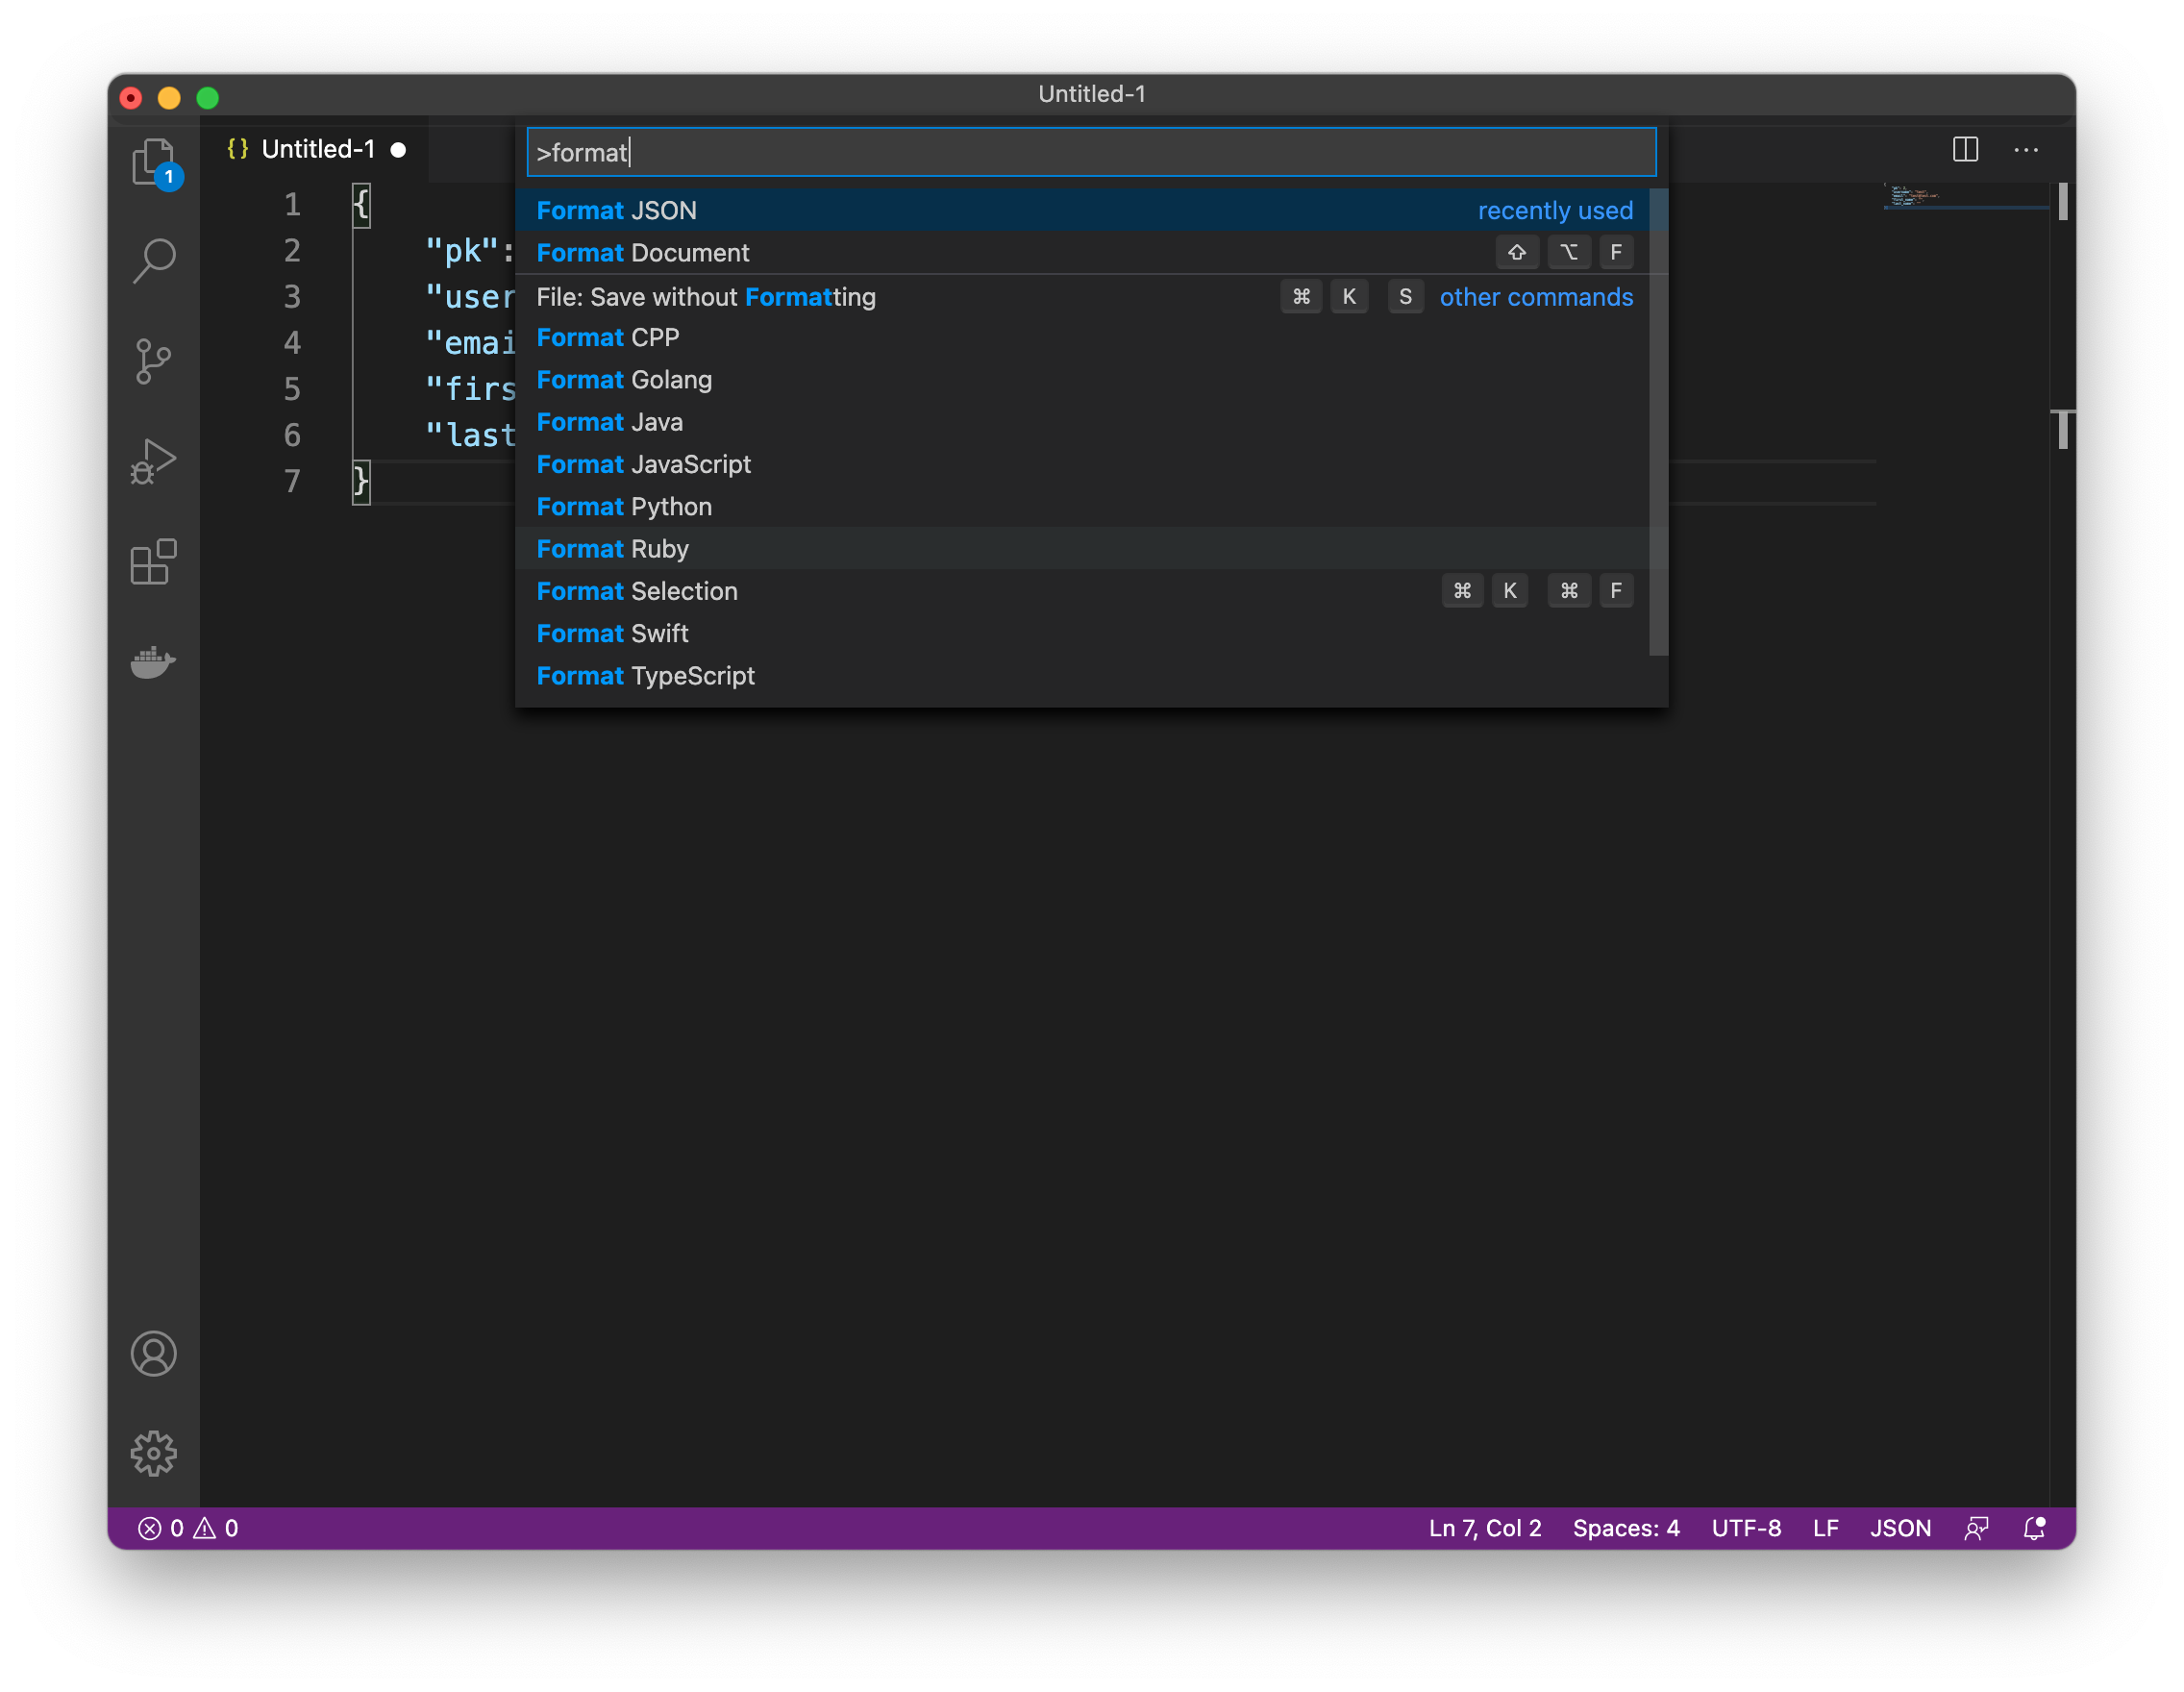The height and width of the screenshot is (1692, 2184).
Task: Choose Format Python from the list
Action: [x=624, y=507]
